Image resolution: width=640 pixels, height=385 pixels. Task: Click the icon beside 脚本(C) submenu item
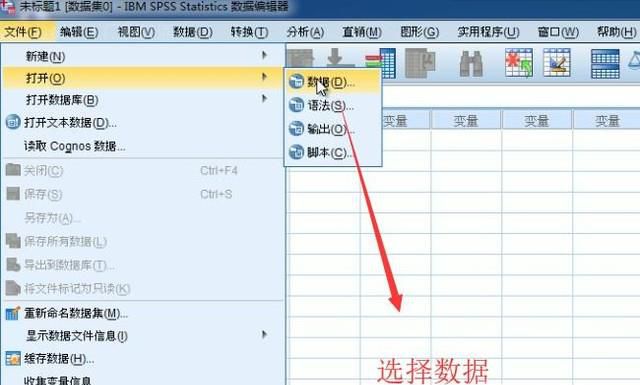click(296, 152)
